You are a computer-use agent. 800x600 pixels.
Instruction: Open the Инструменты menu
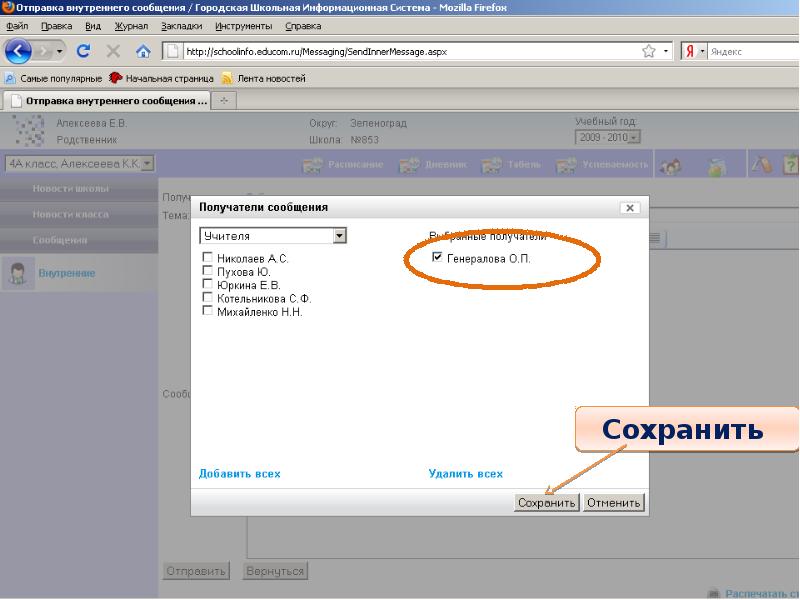tap(242, 26)
